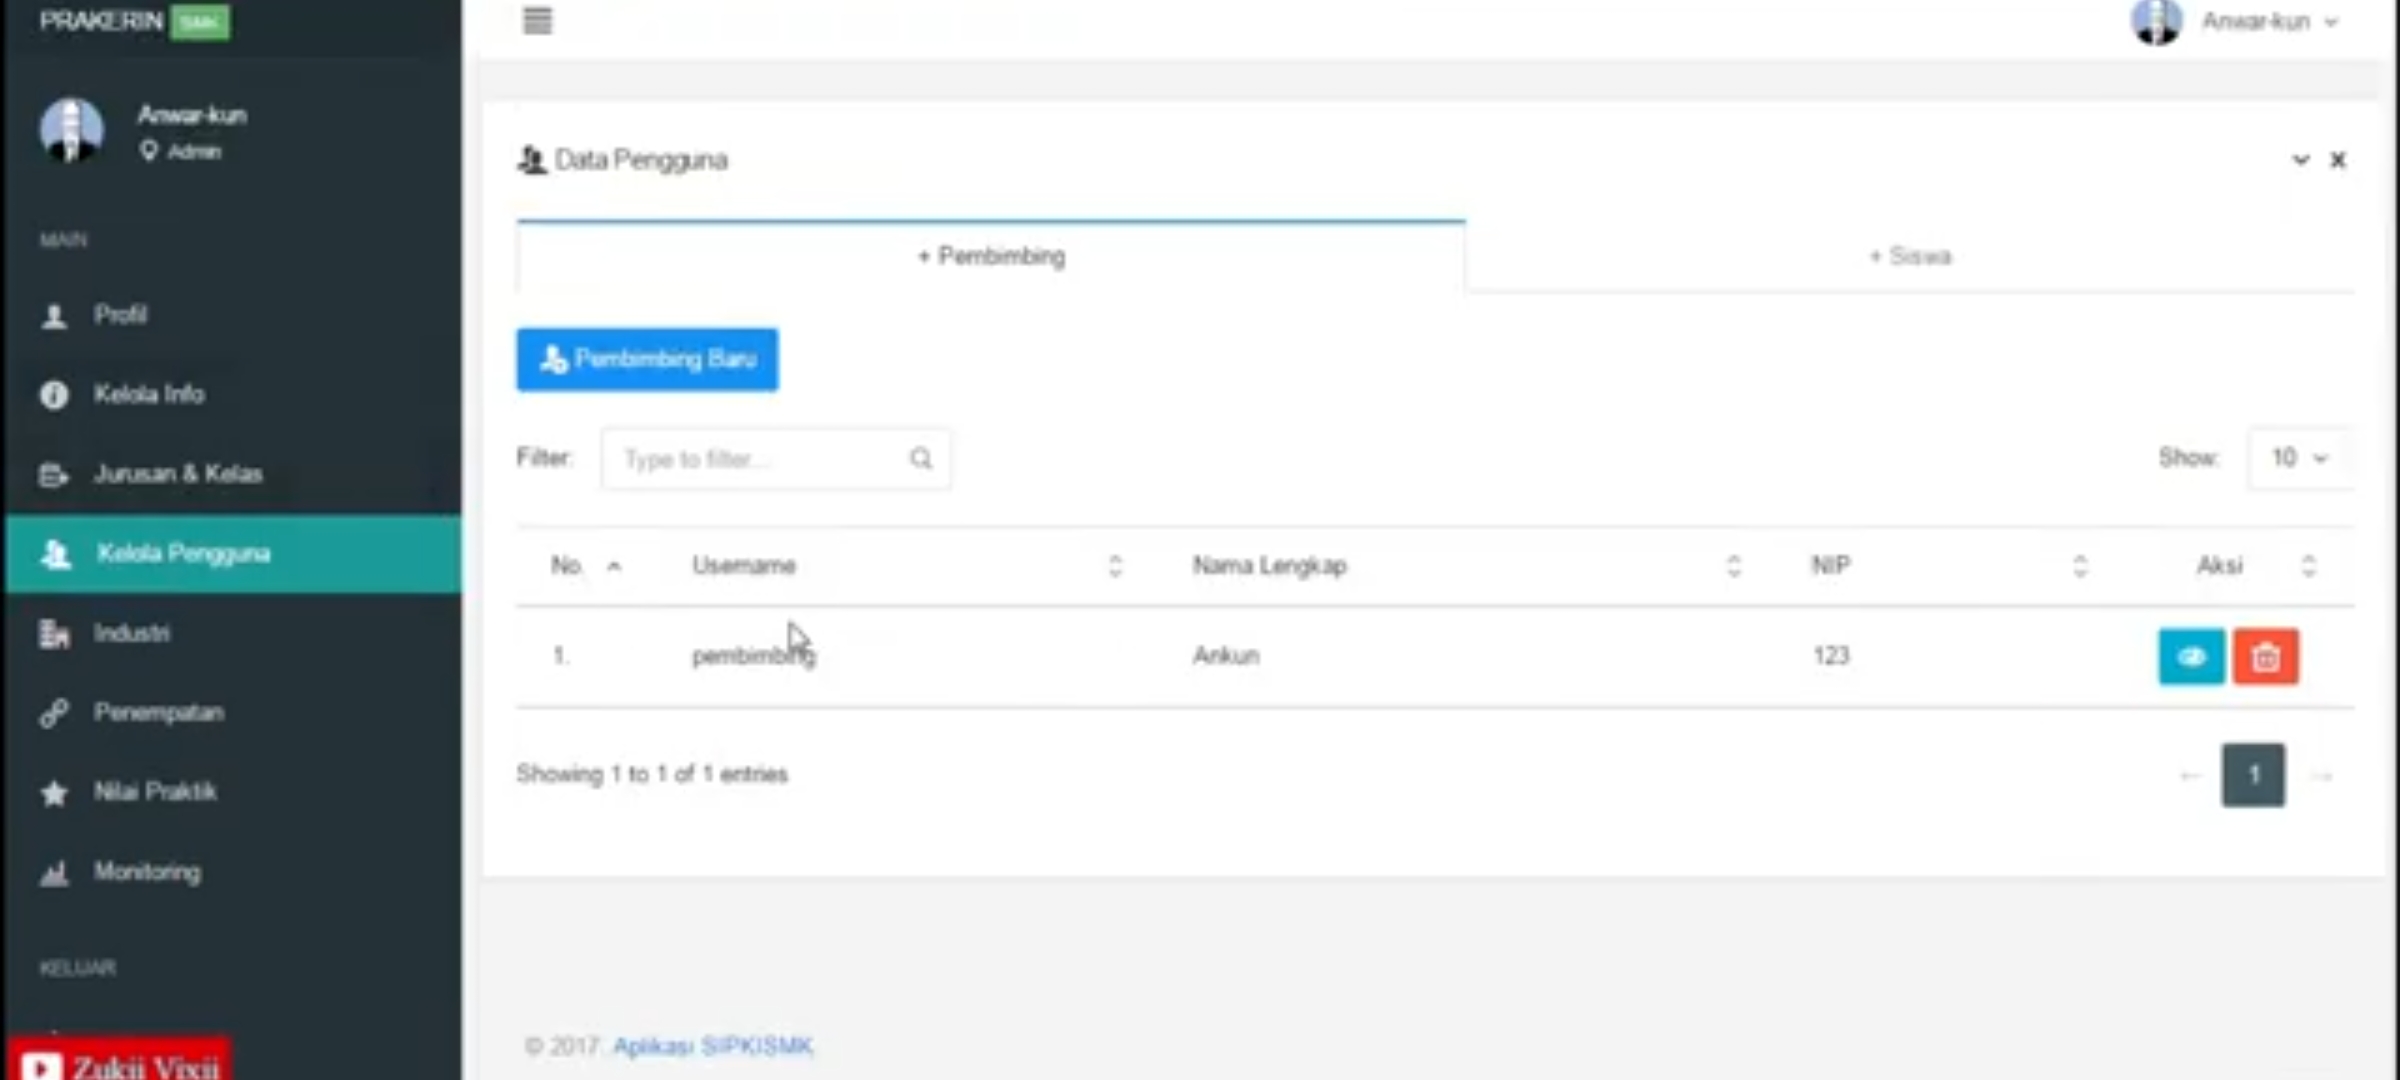Screen dimensions: 2400x1080
Task: Select the Pembimbing tab
Action: [x=991, y=257]
